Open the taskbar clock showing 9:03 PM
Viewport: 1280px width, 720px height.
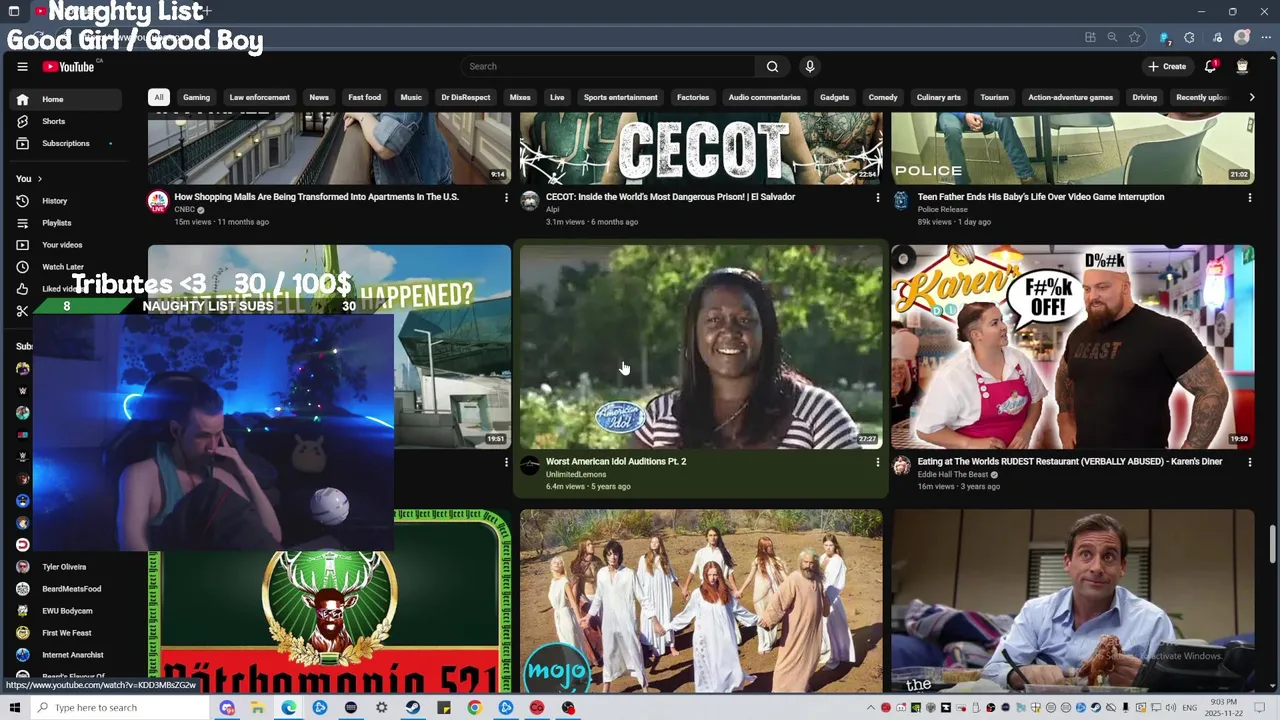coord(1224,708)
